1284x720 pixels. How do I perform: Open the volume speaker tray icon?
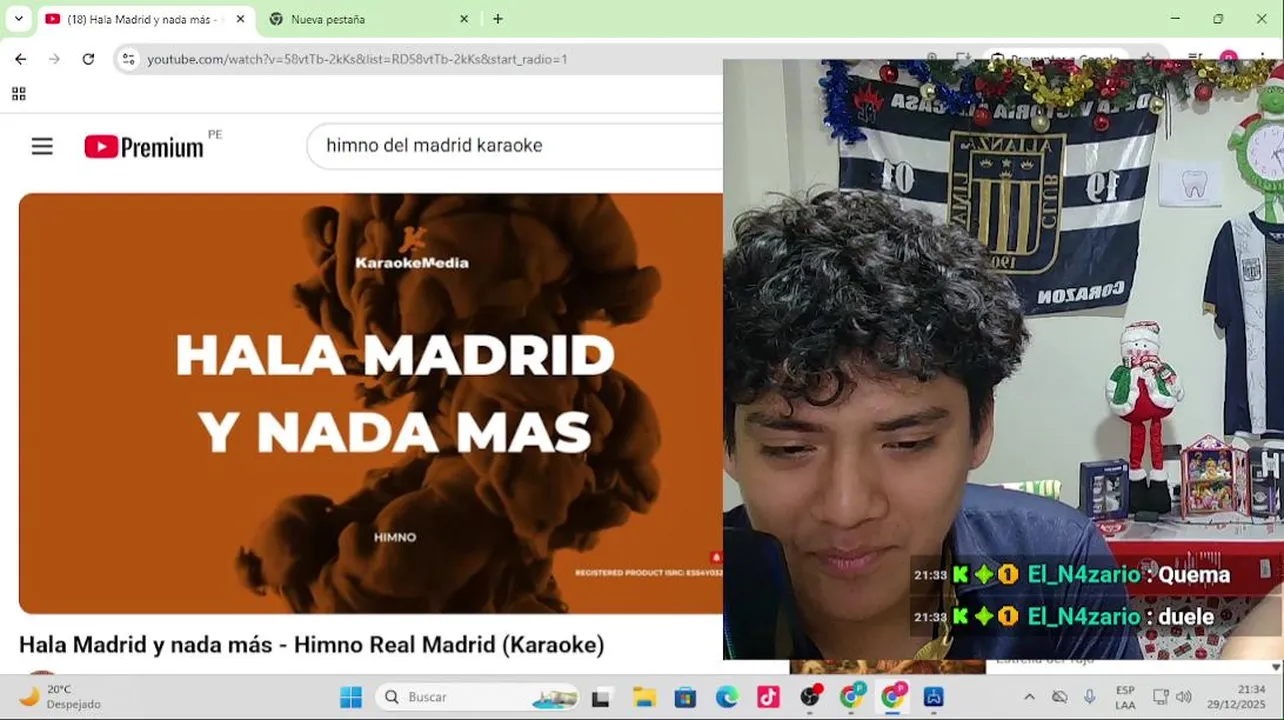[x=1184, y=697]
